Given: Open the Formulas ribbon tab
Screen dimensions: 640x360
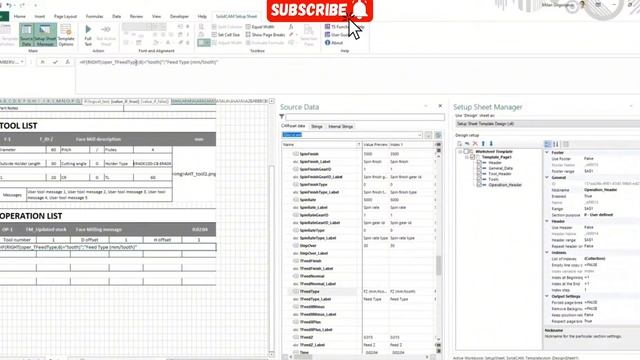Looking at the screenshot, I should click(x=94, y=16).
